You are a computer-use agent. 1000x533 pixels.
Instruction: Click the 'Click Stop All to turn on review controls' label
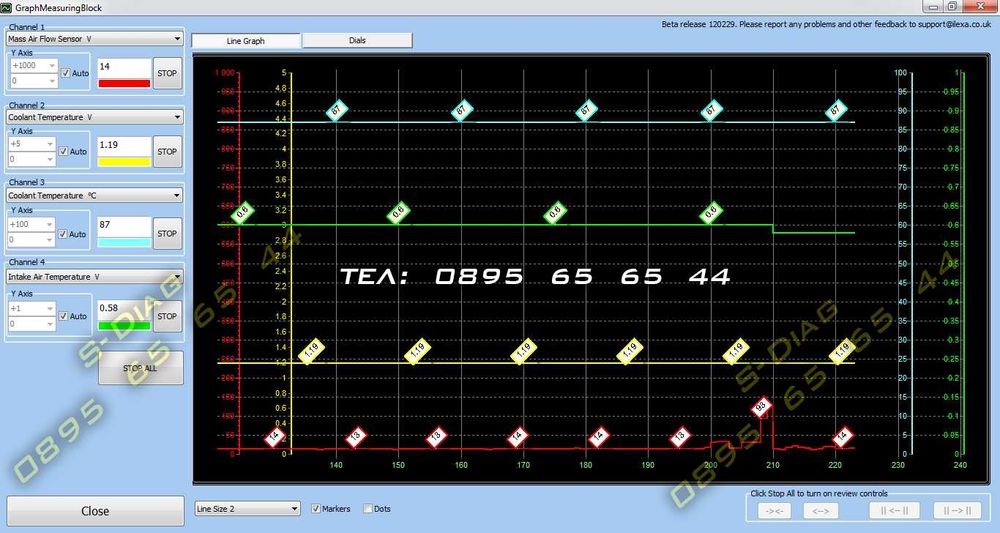(x=819, y=493)
